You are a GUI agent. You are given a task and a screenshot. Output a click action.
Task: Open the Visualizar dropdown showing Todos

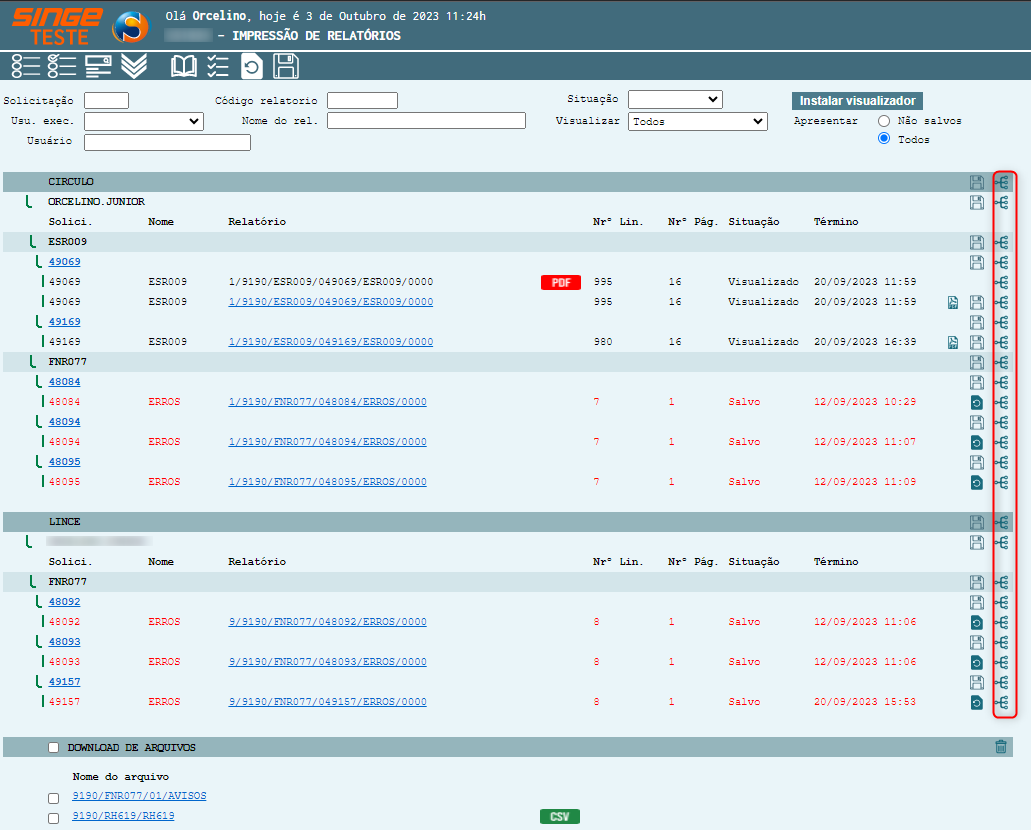click(x=698, y=122)
